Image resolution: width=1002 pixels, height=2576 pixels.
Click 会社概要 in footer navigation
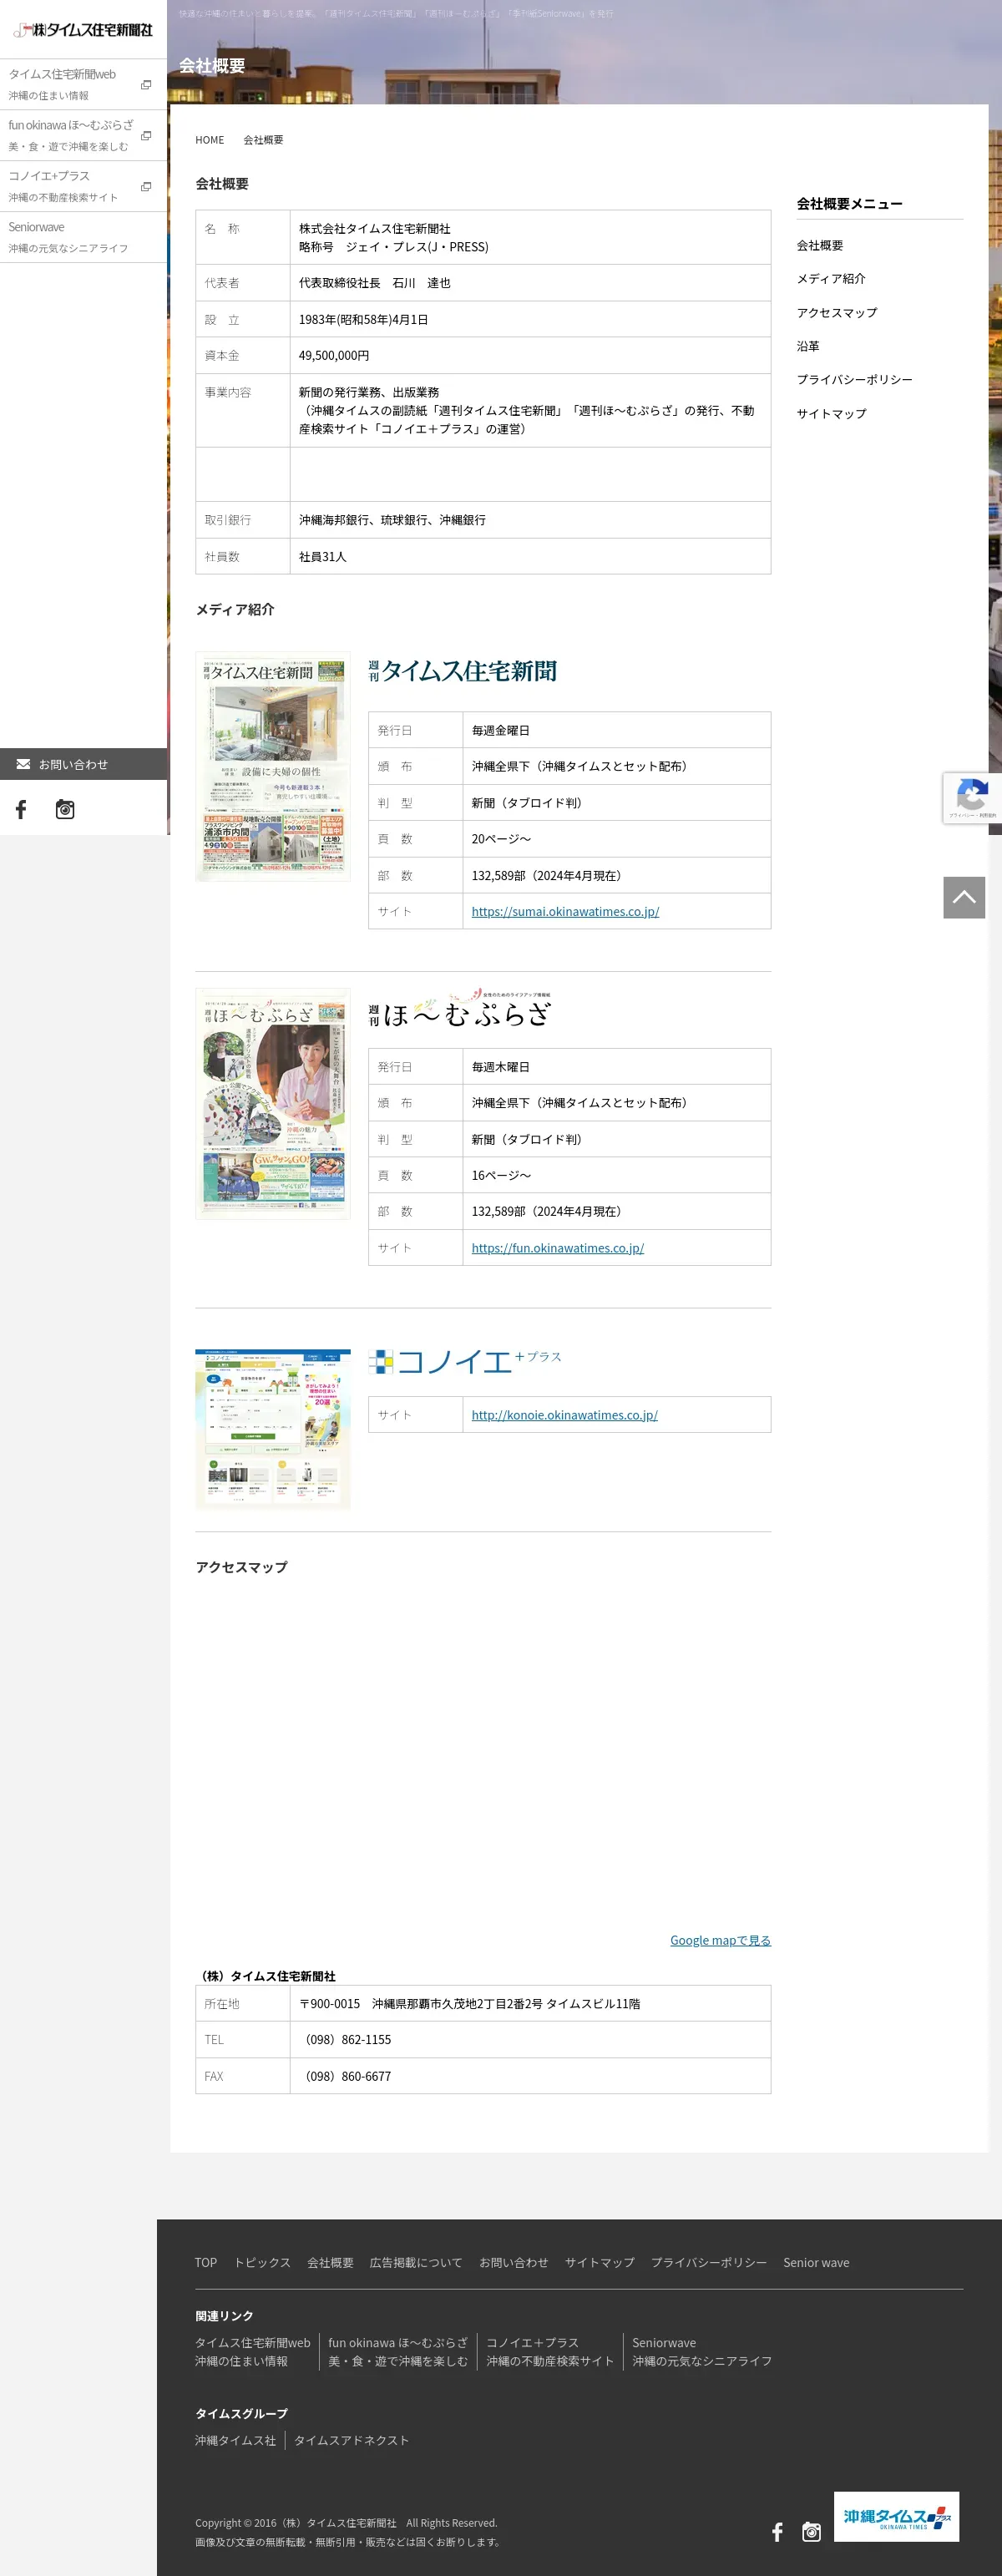[330, 2262]
